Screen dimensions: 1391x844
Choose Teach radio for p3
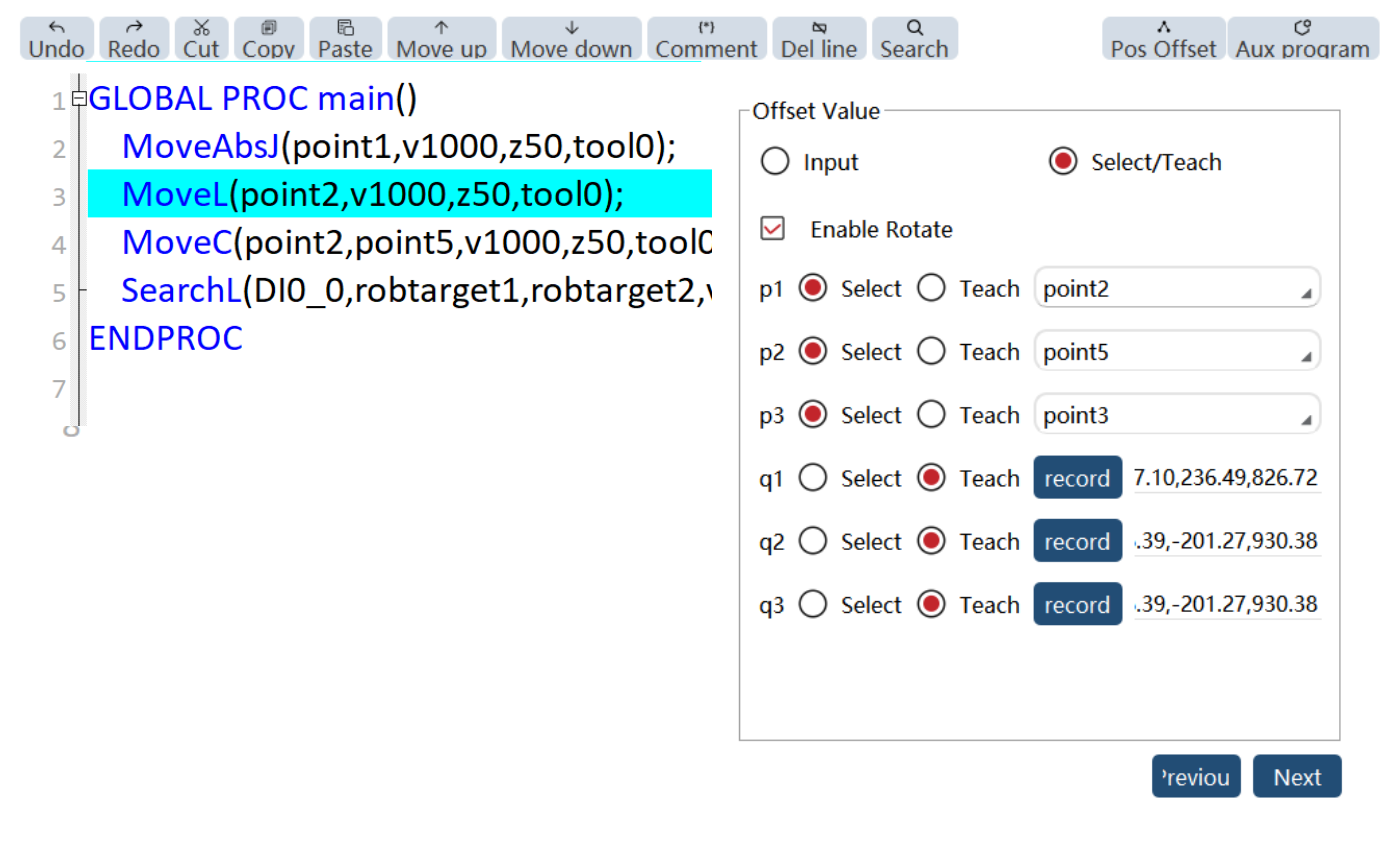pos(932,415)
